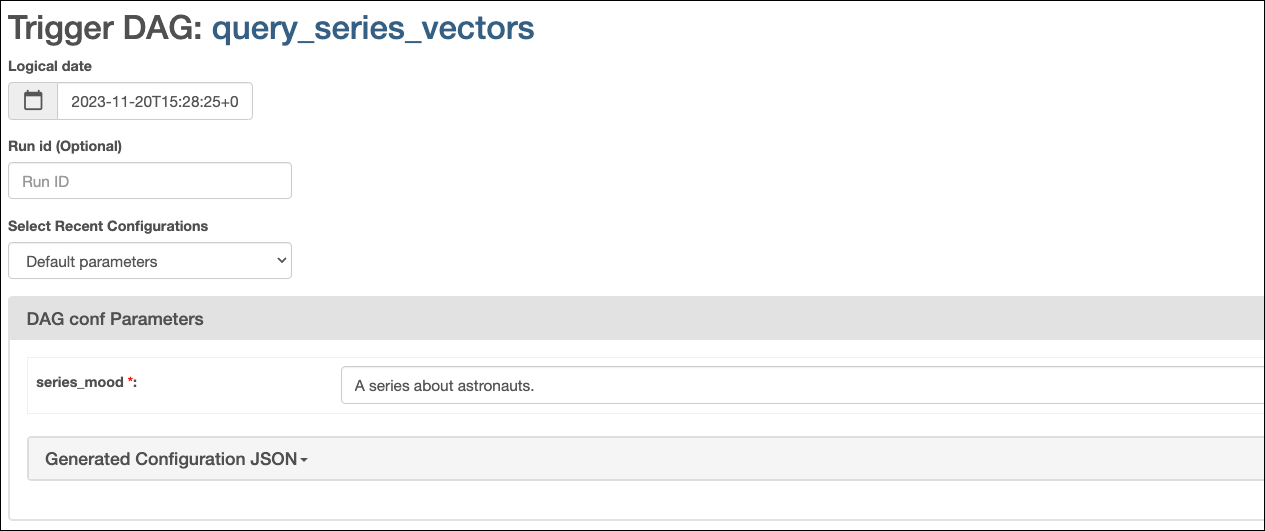Open the query_series_vectors DAG link

373,29
